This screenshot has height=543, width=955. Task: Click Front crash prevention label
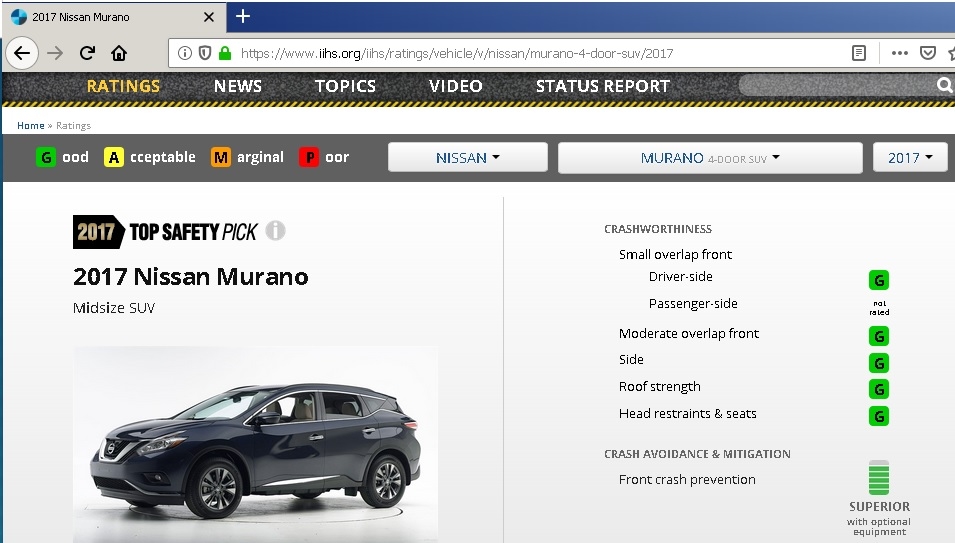(x=687, y=480)
